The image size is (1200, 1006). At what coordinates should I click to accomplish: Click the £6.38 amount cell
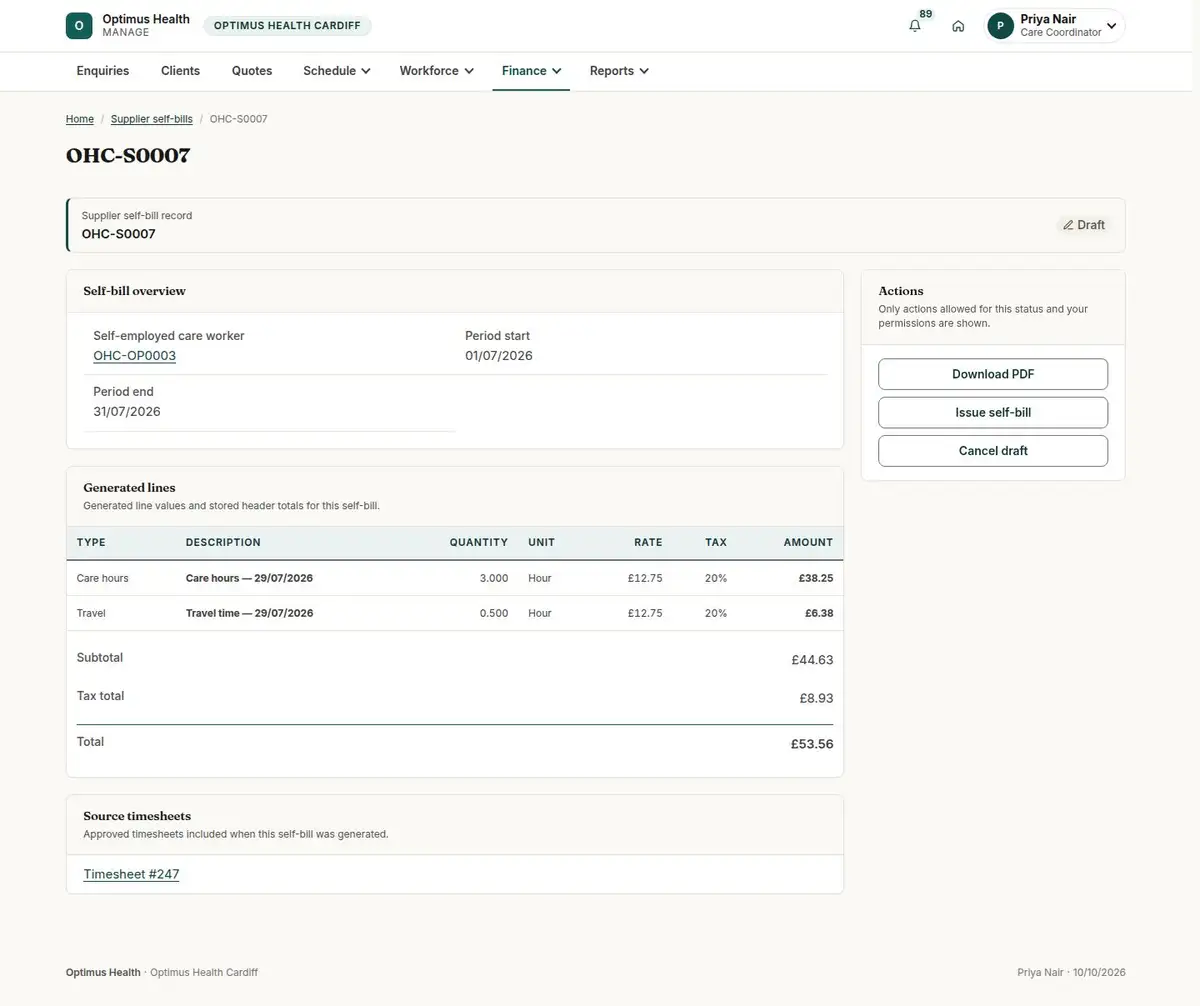(x=819, y=613)
